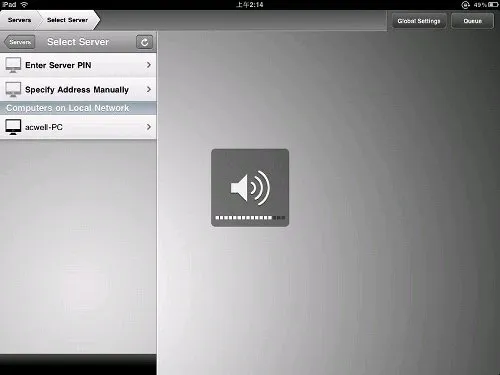
Task: Tap the battery icon in status bar
Action: [x=493, y=5]
